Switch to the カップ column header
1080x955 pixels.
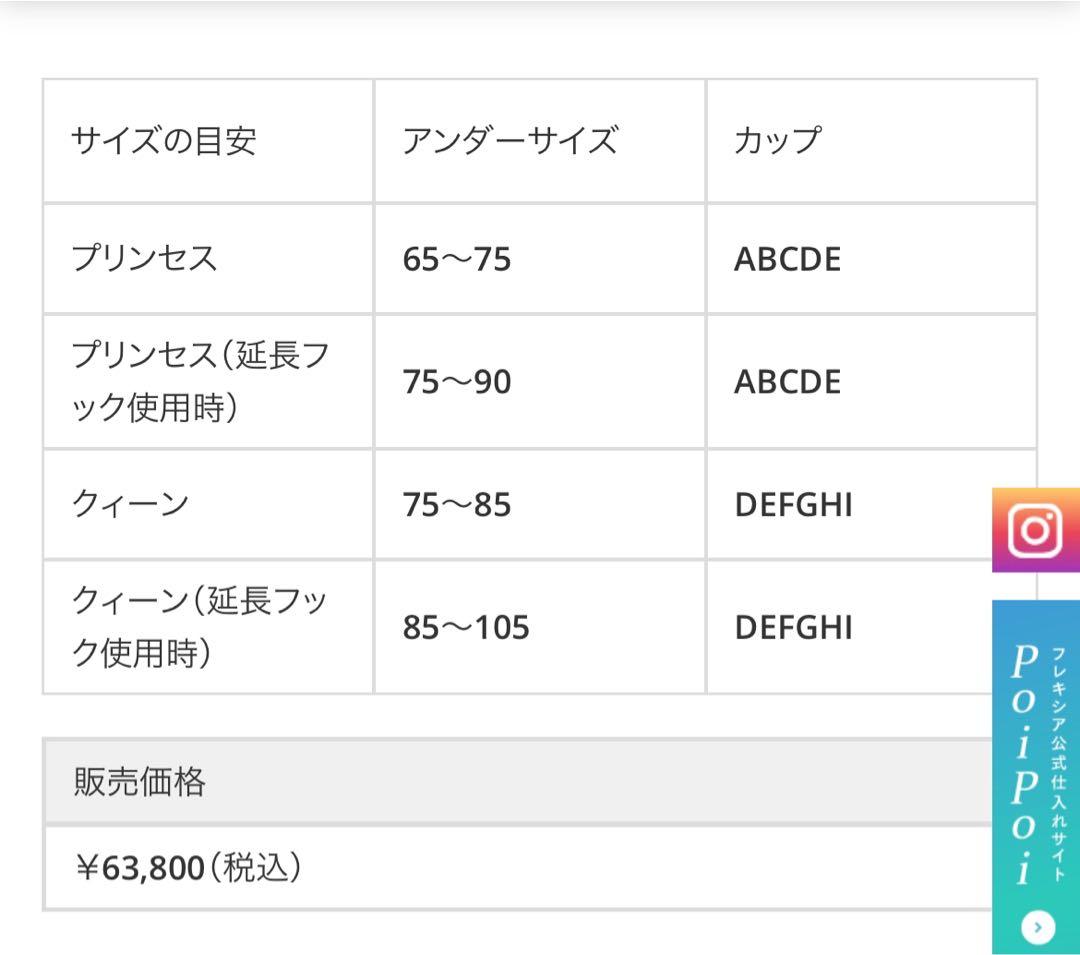[775, 140]
